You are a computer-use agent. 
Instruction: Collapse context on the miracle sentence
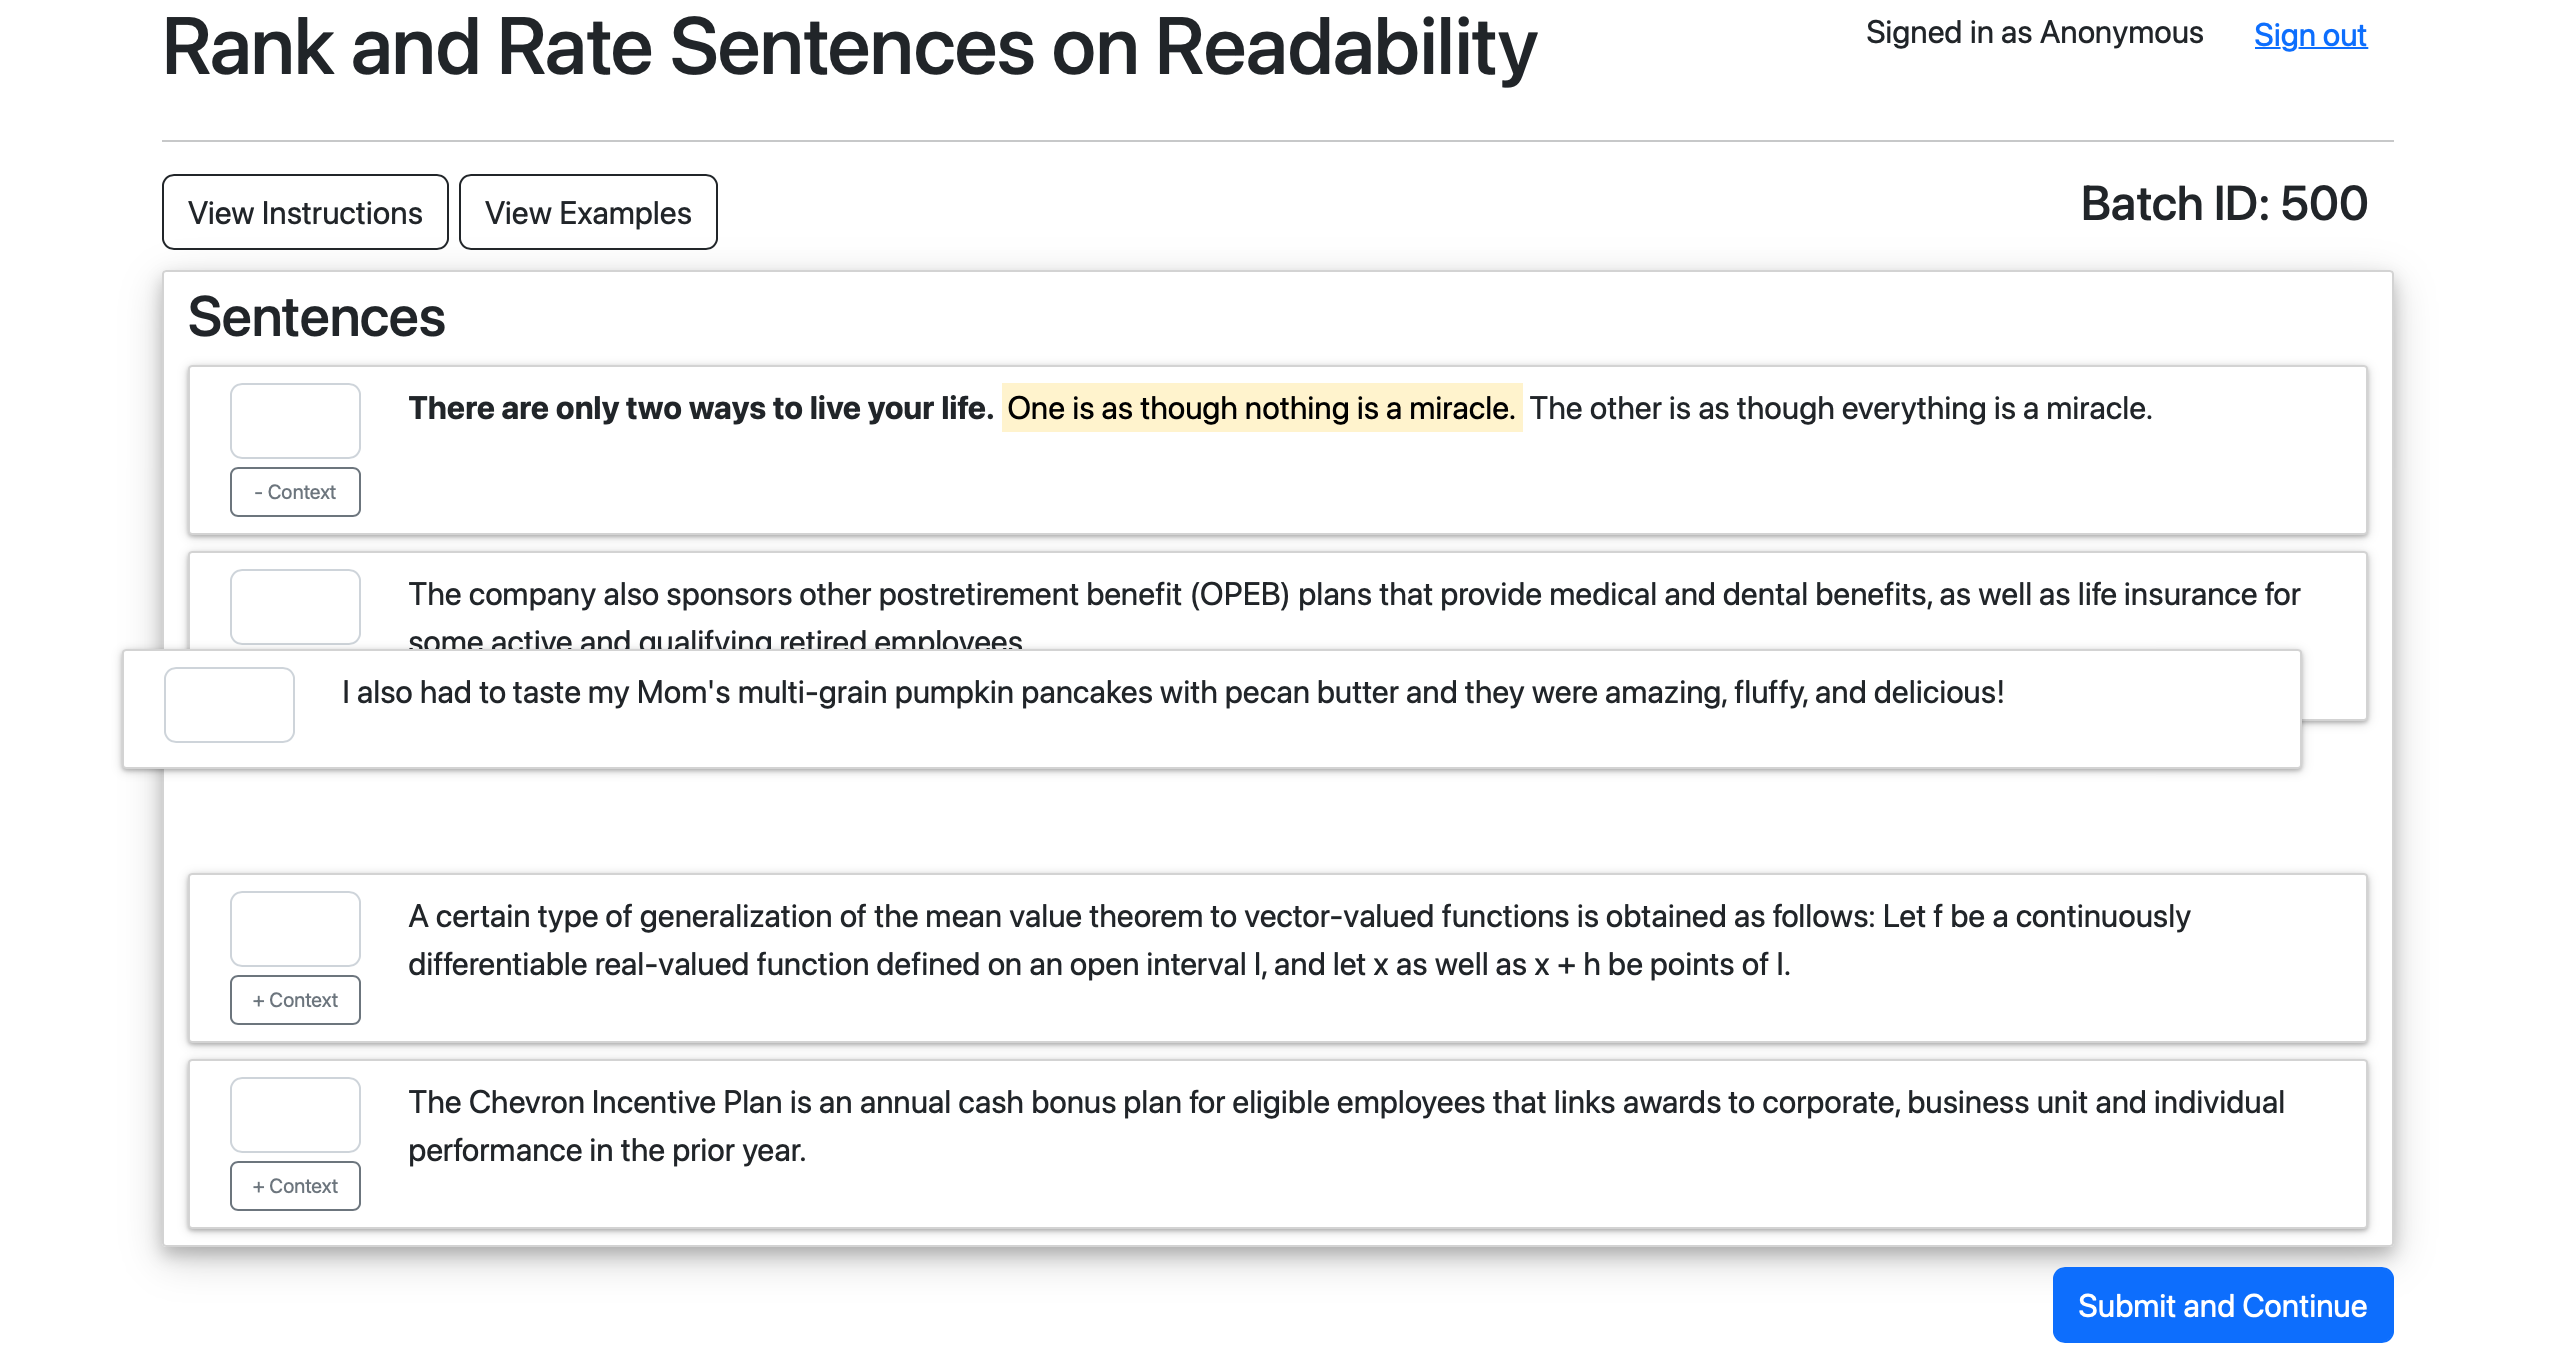coord(295,492)
